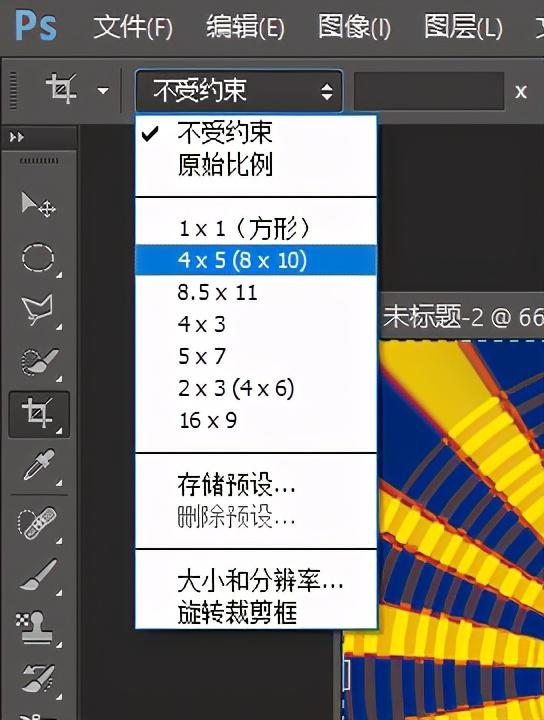Click the crop tool preset icon in options bar

pyautogui.click(x=62, y=88)
